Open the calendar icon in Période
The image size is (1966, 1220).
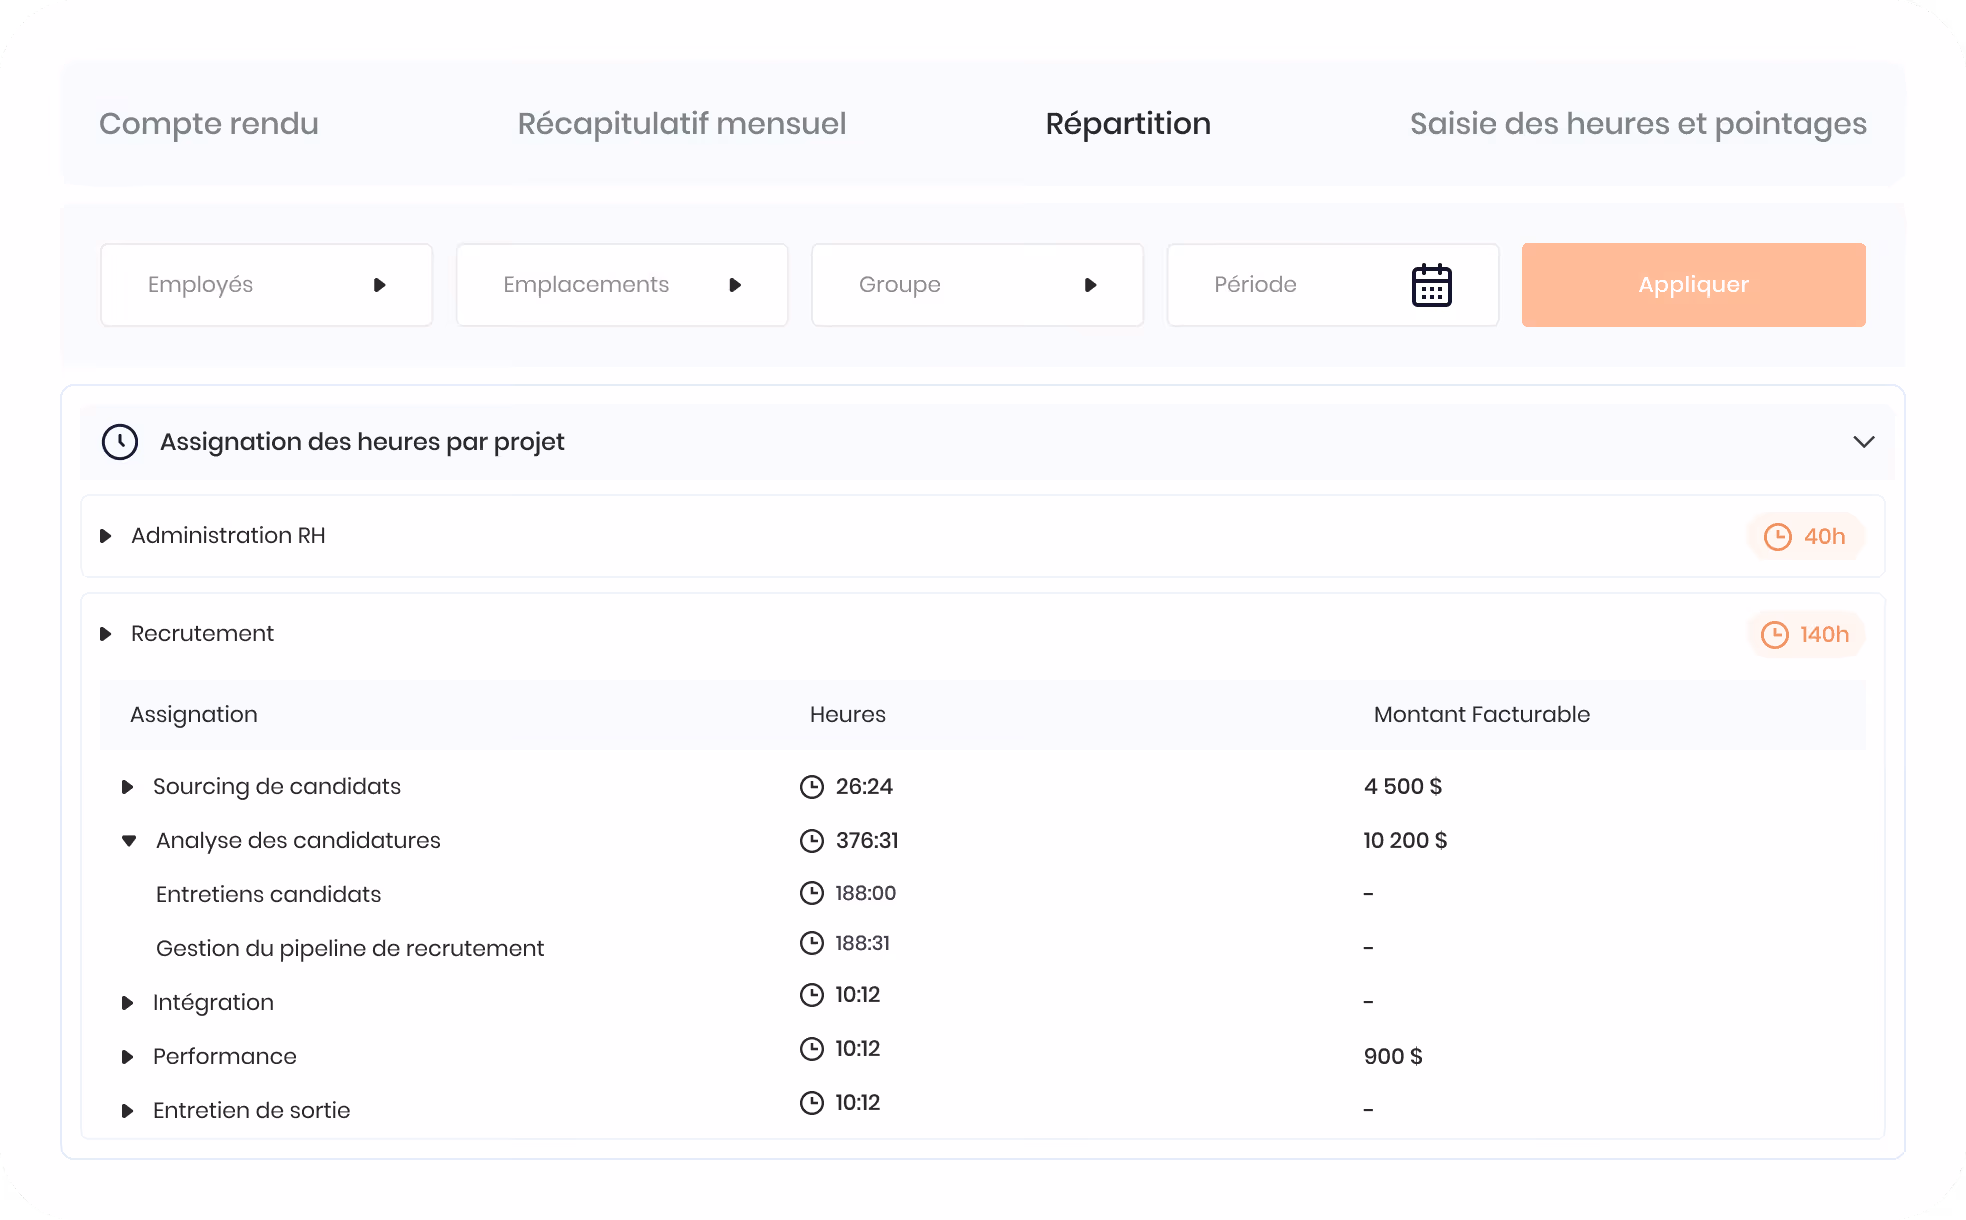tap(1431, 285)
